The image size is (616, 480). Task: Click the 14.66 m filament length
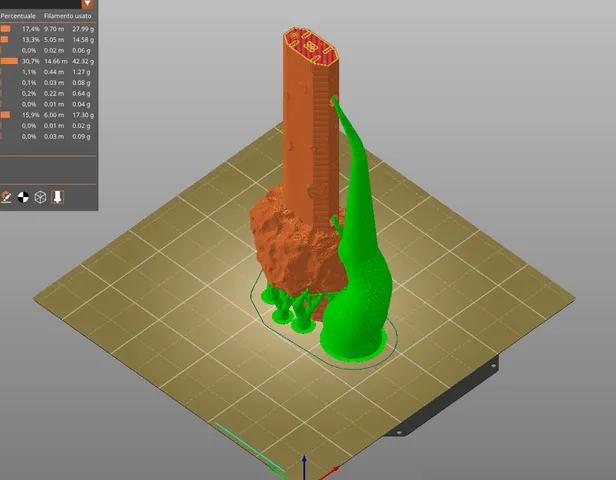[55, 61]
